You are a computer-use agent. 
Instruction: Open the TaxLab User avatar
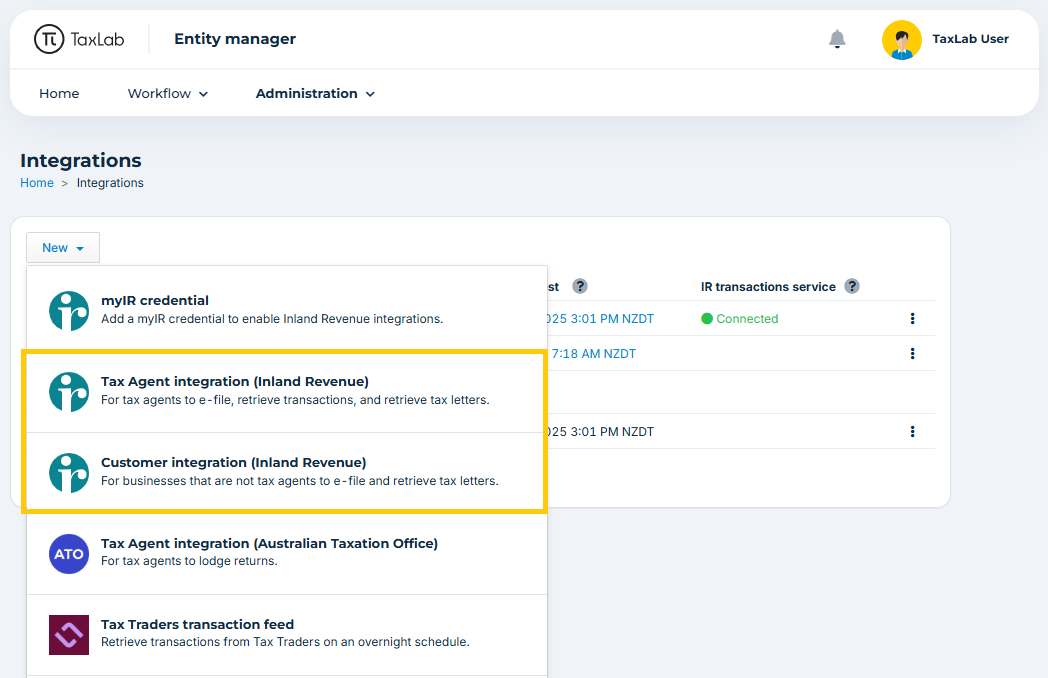[x=902, y=39]
